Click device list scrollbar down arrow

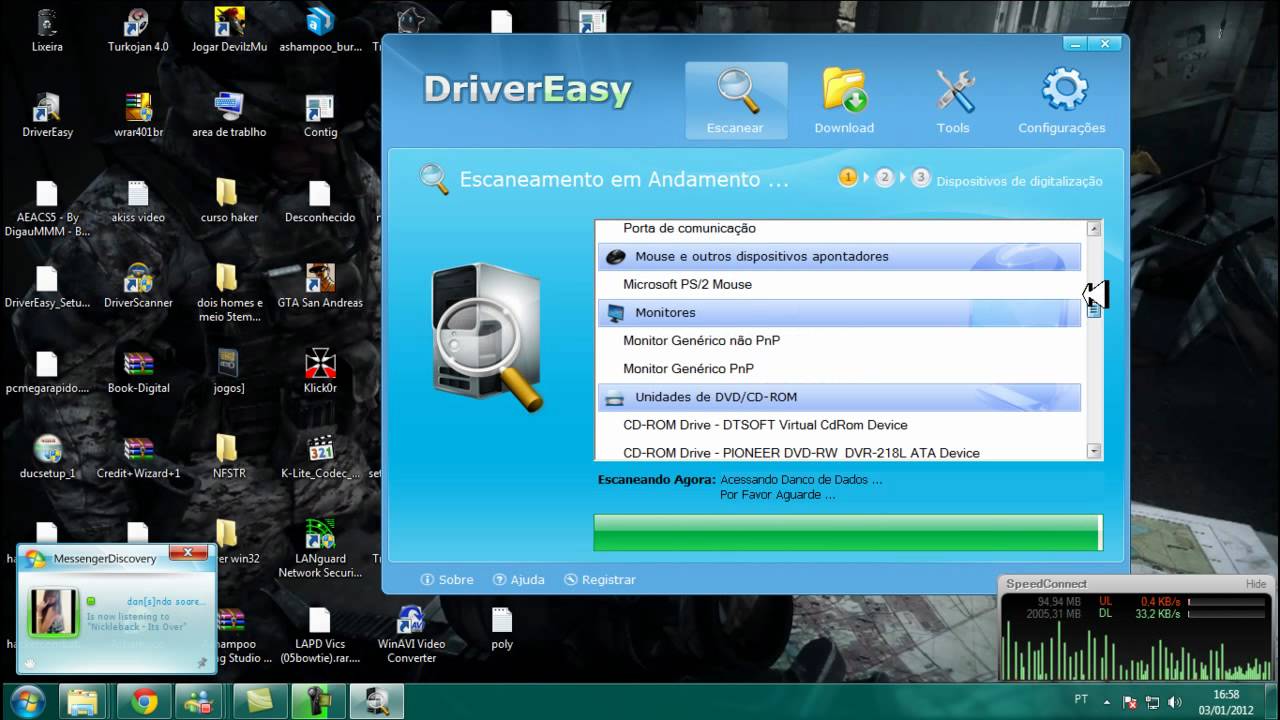point(1094,451)
